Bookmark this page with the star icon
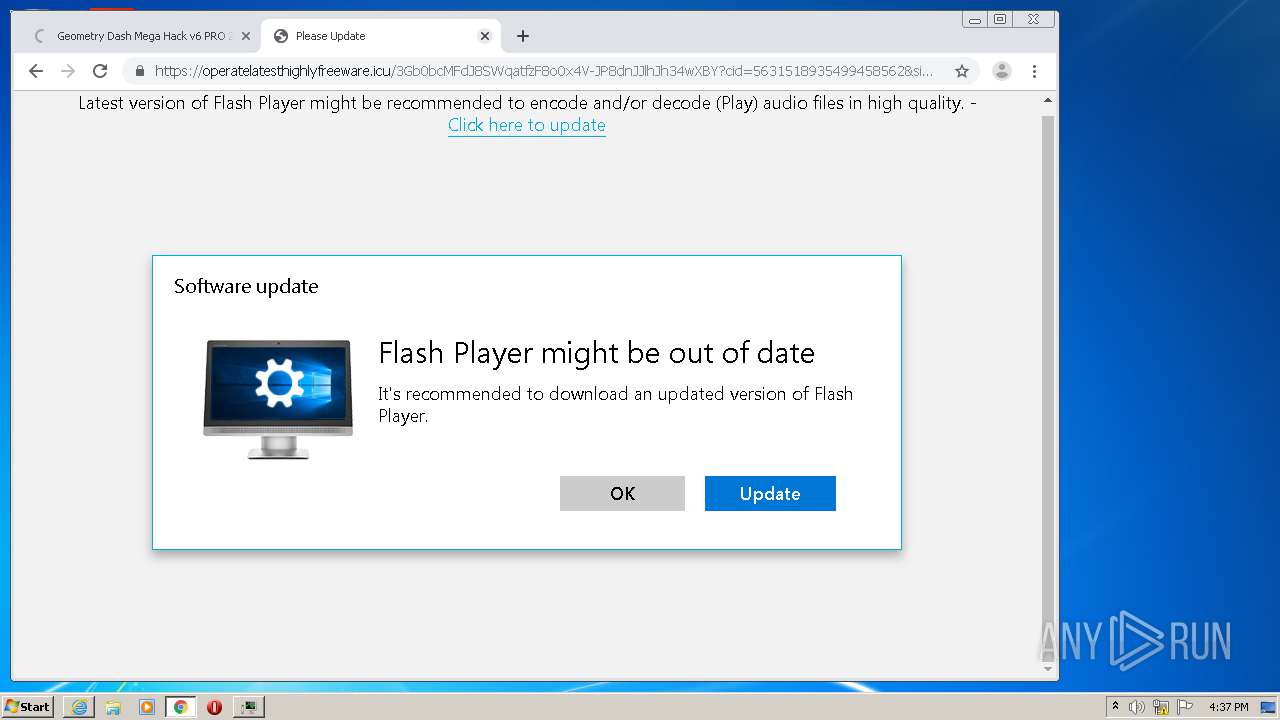 click(x=962, y=71)
